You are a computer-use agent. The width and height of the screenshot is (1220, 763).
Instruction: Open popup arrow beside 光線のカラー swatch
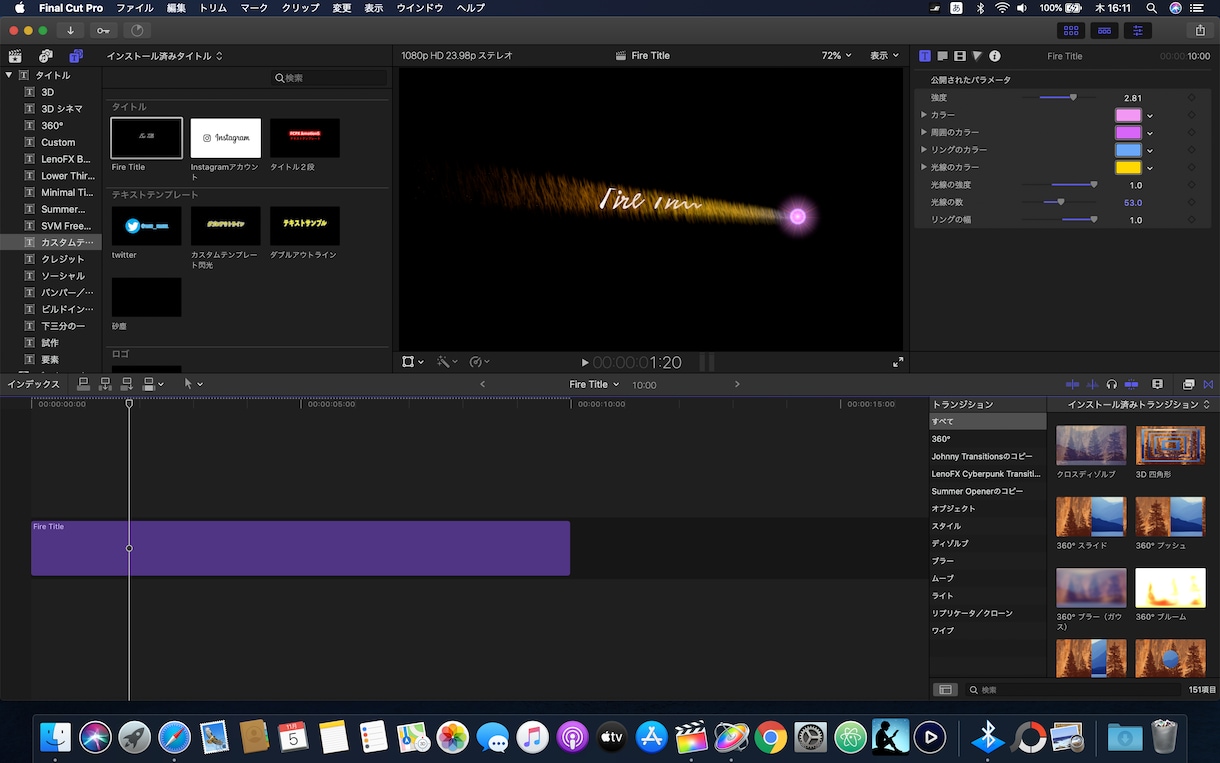(1150, 168)
